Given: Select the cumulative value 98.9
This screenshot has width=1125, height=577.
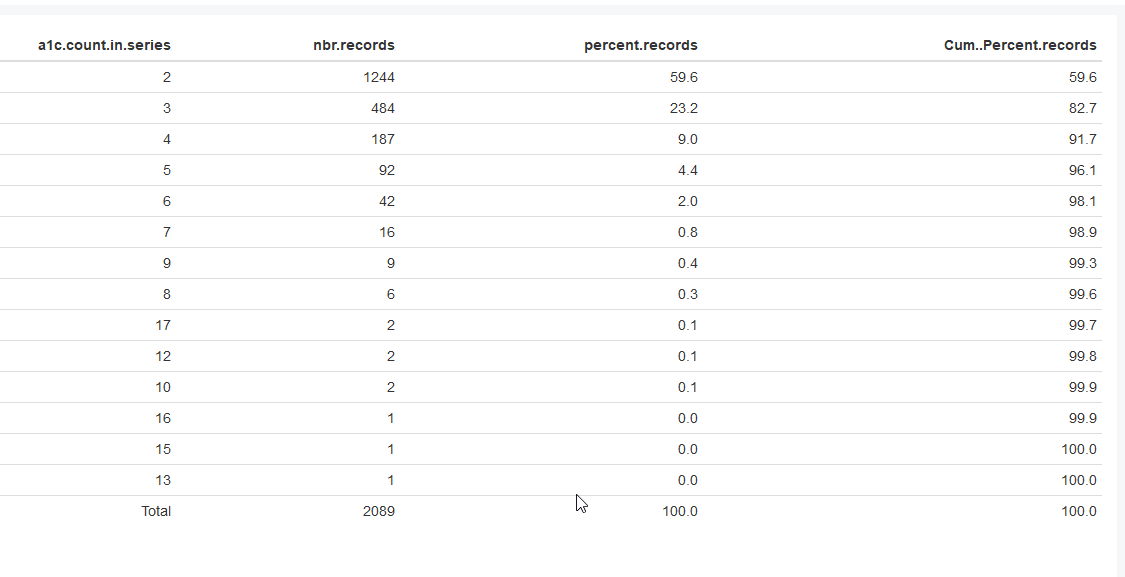Looking at the screenshot, I should coord(1082,232).
